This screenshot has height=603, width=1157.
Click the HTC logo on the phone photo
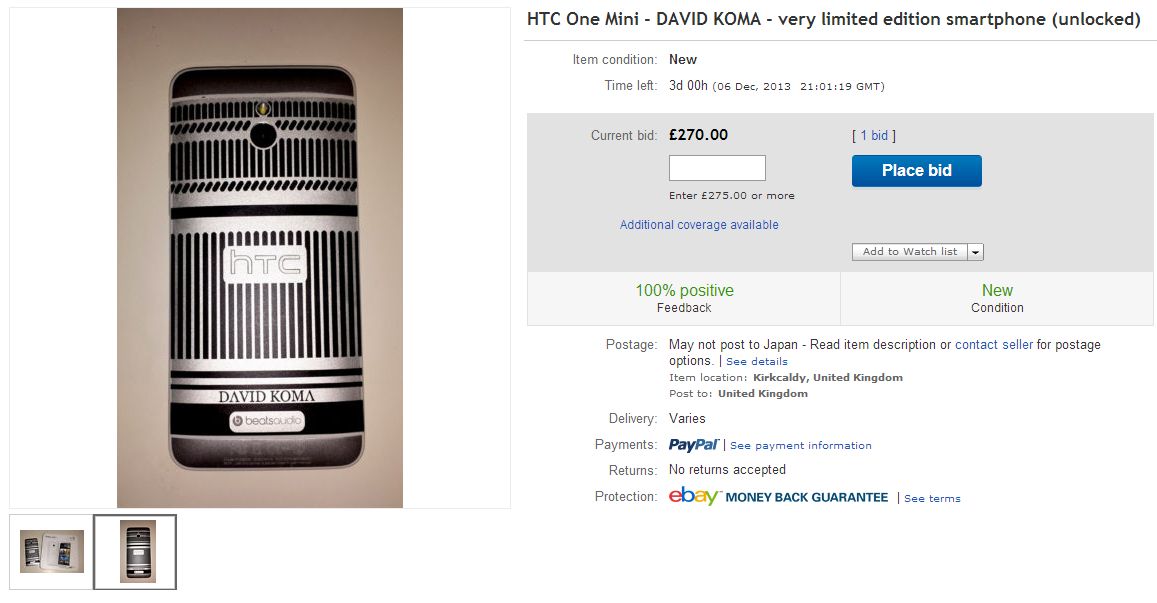click(x=265, y=264)
